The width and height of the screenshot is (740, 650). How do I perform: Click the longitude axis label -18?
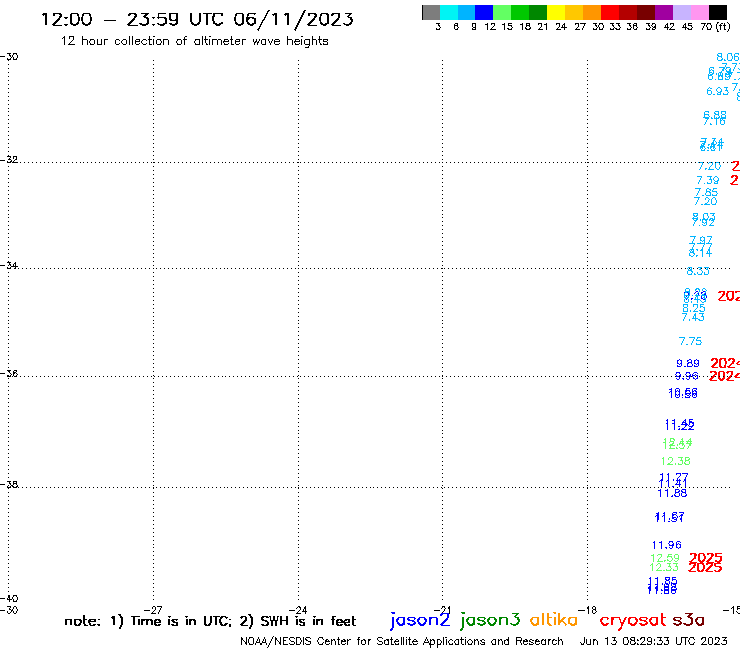click(x=588, y=610)
